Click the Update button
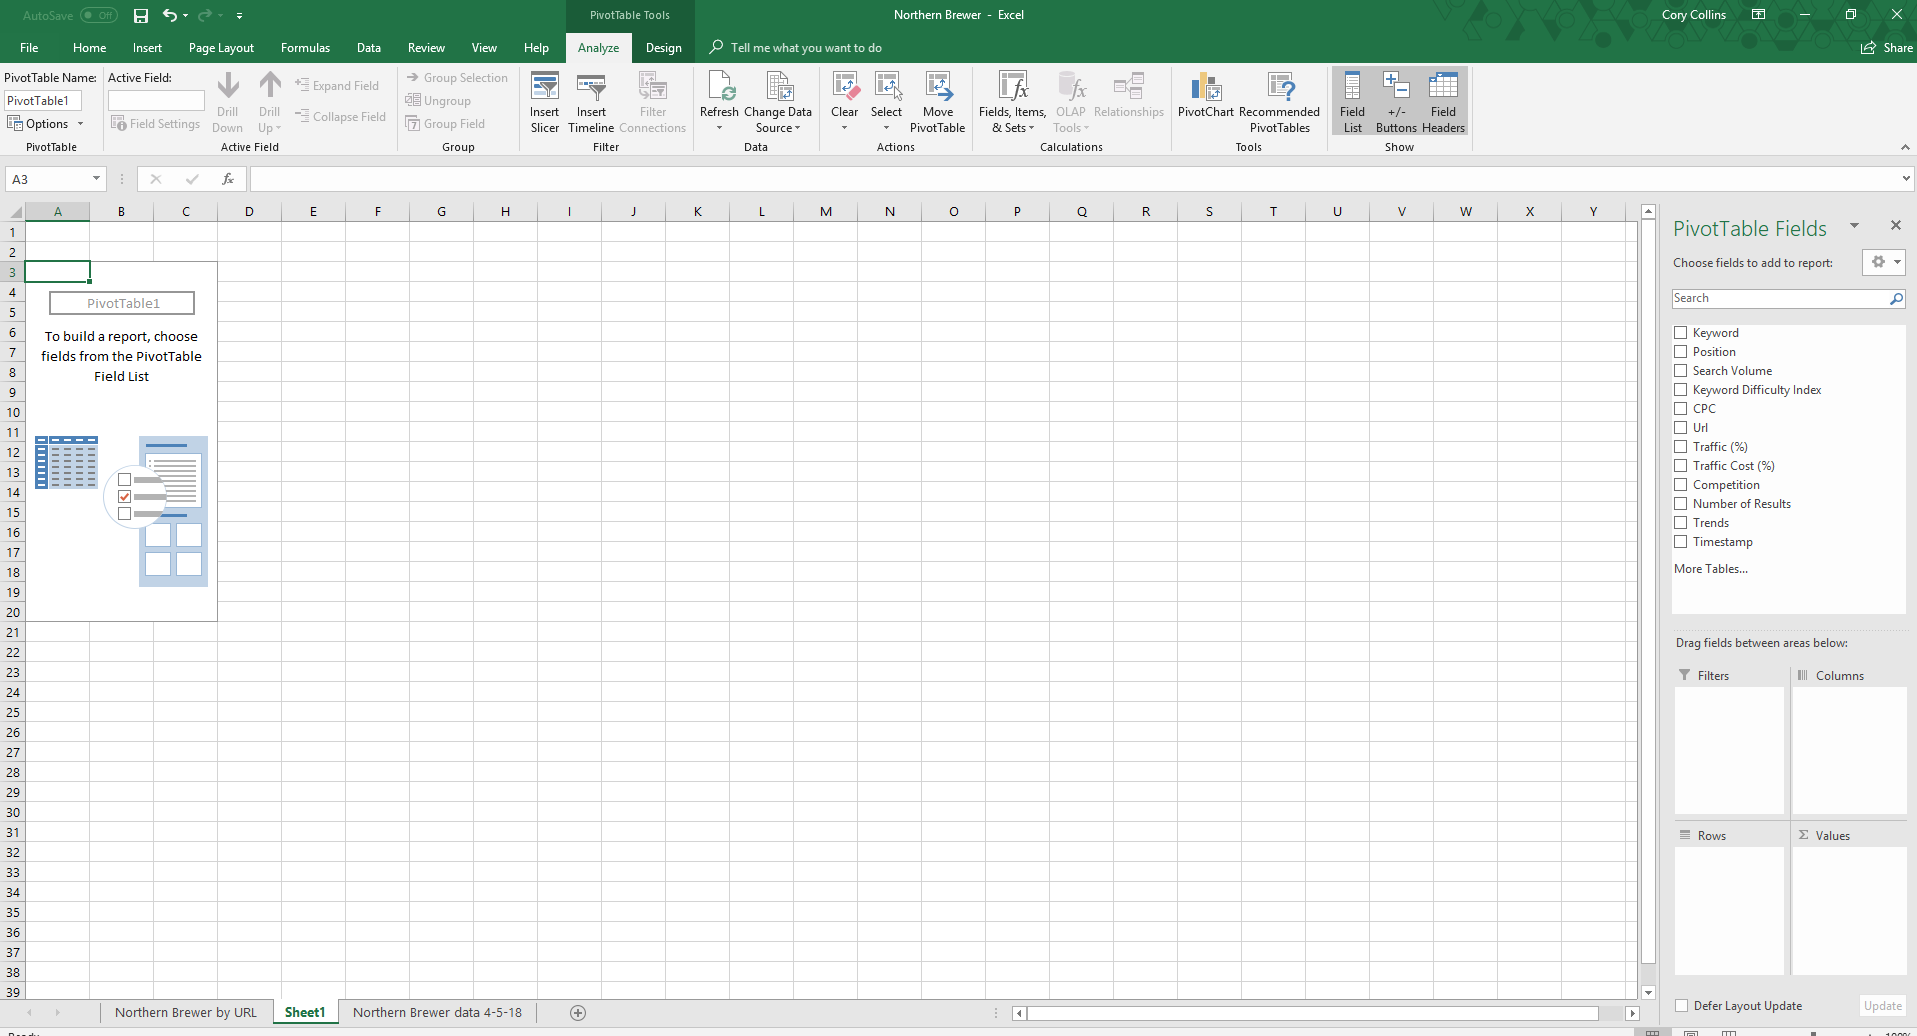 (1883, 1005)
